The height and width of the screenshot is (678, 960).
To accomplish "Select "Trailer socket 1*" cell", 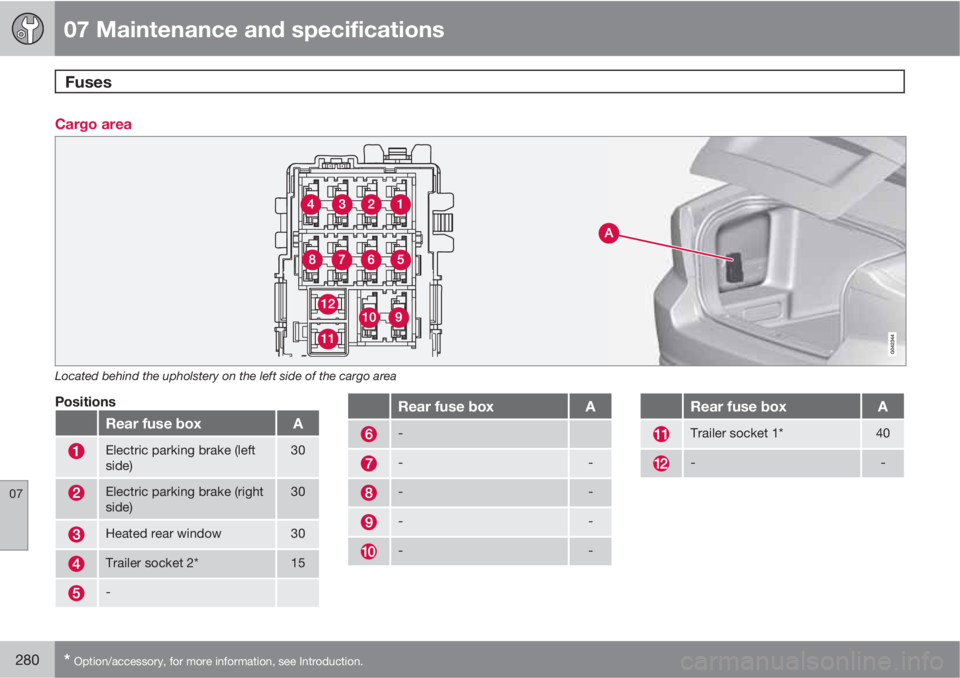I will [771, 434].
